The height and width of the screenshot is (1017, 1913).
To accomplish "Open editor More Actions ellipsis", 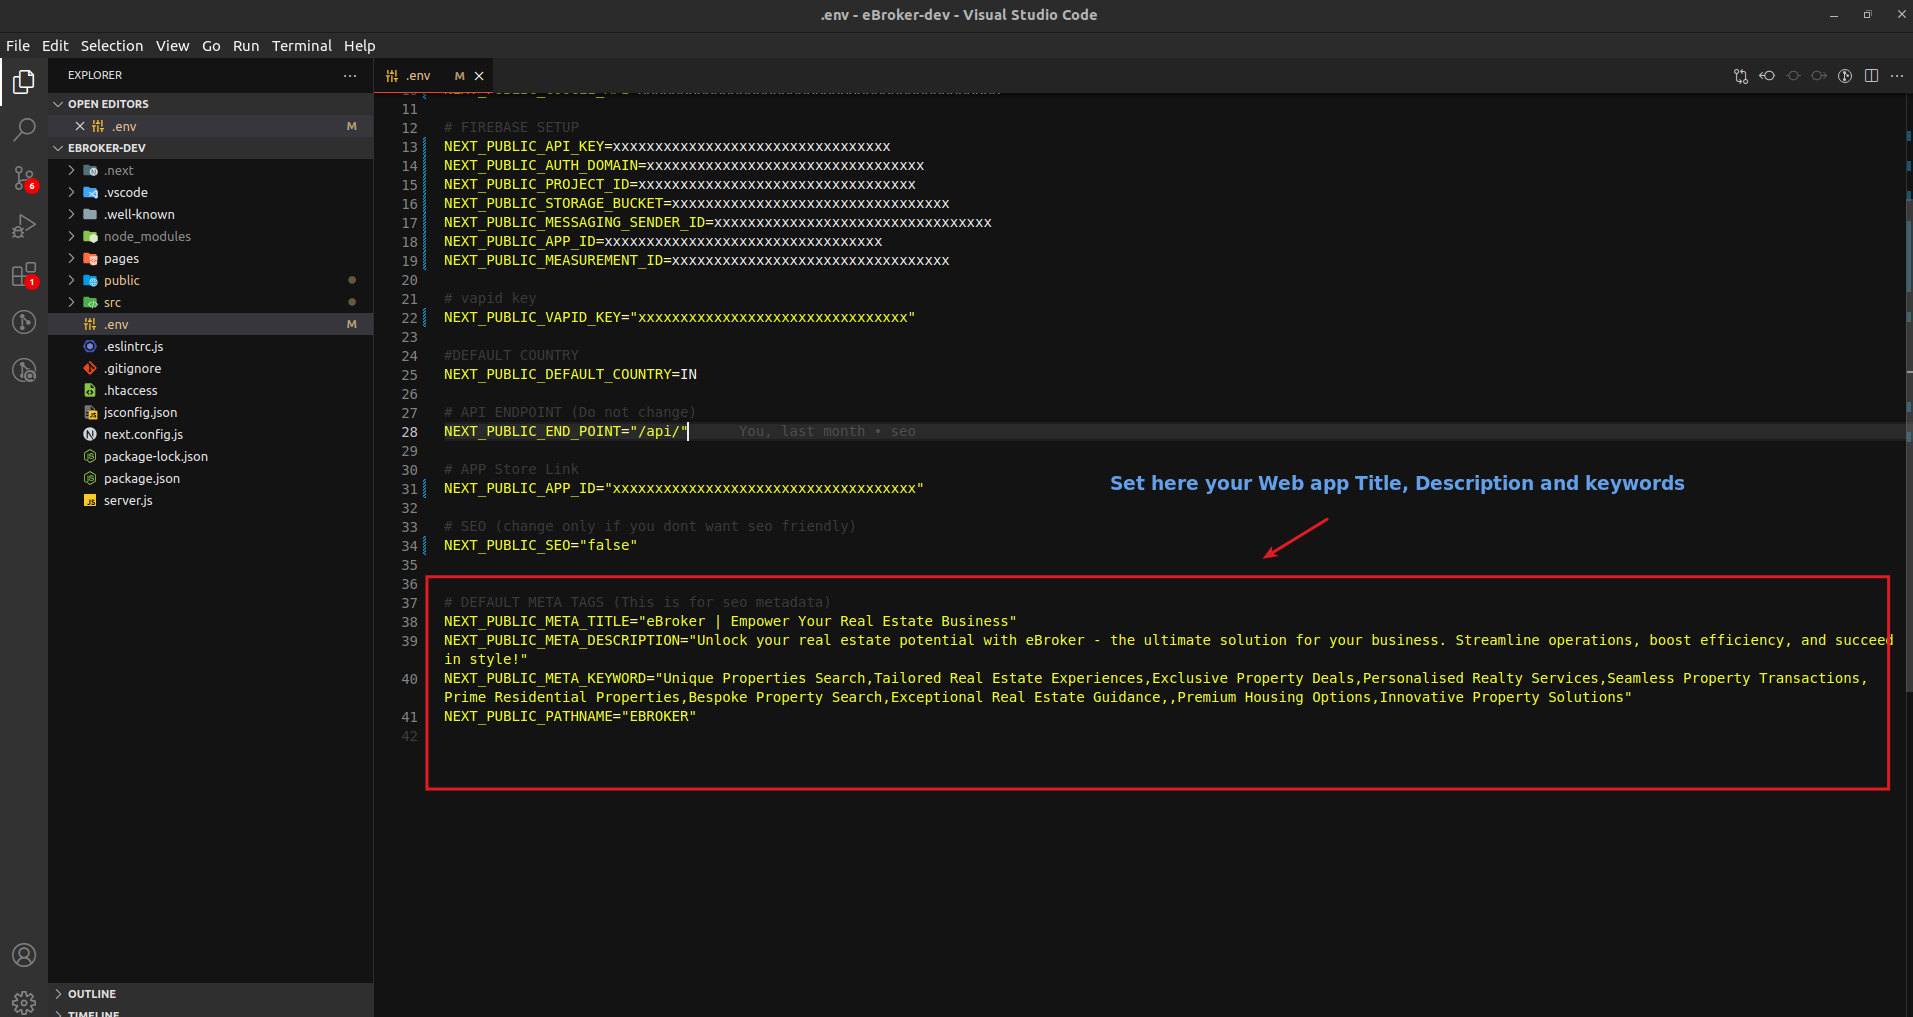I will point(1897,76).
